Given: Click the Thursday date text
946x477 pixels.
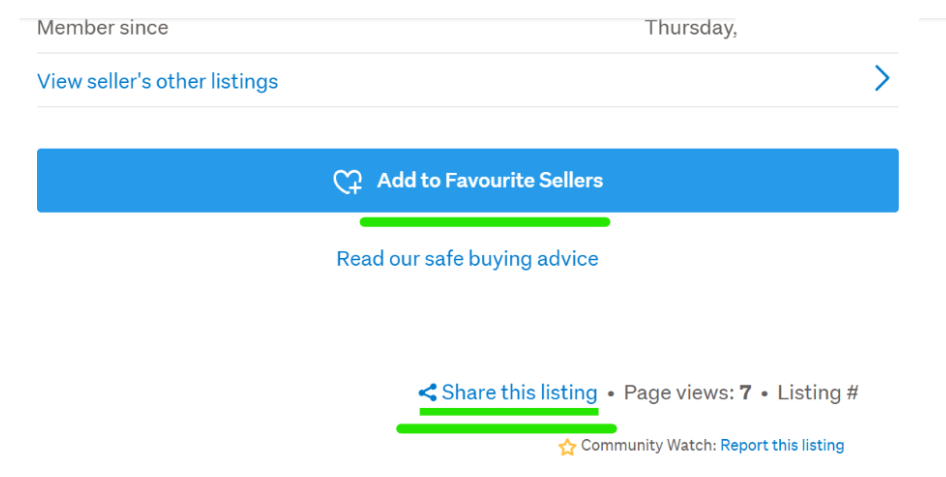Looking at the screenshot, I should click(x=690, y=28).
